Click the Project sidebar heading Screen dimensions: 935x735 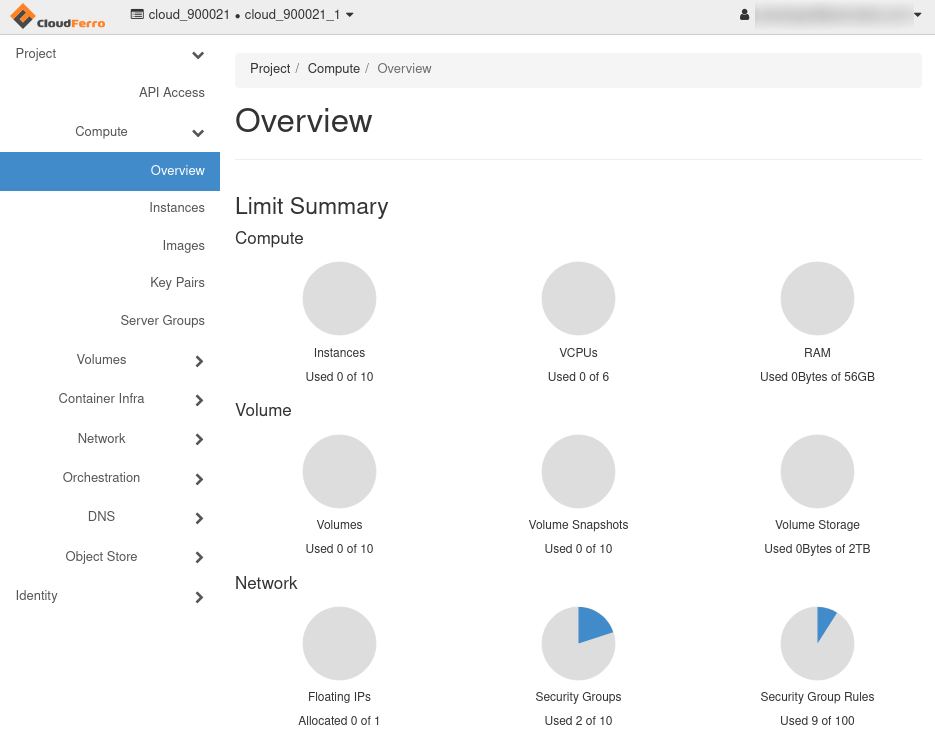click(x=36, y=54)
